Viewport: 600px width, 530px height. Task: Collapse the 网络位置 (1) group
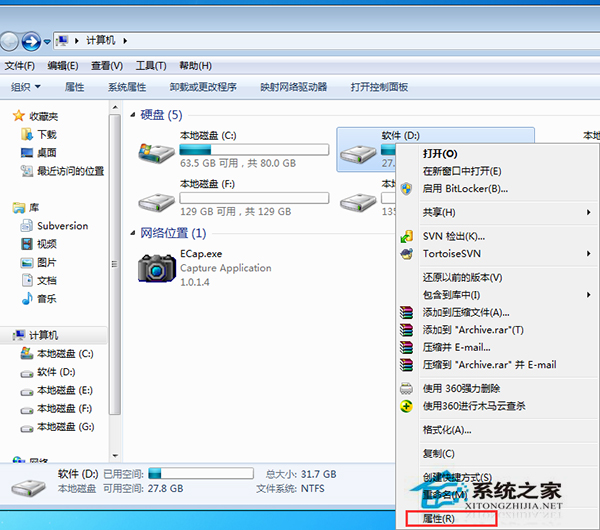coord(133,233)
